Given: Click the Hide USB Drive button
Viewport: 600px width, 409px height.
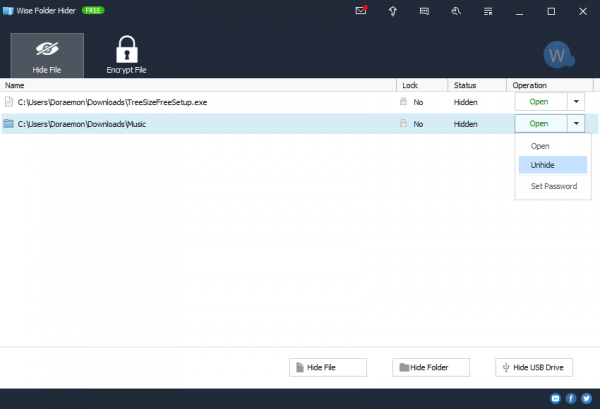Looking at the screenshot, I should [534, 367].
